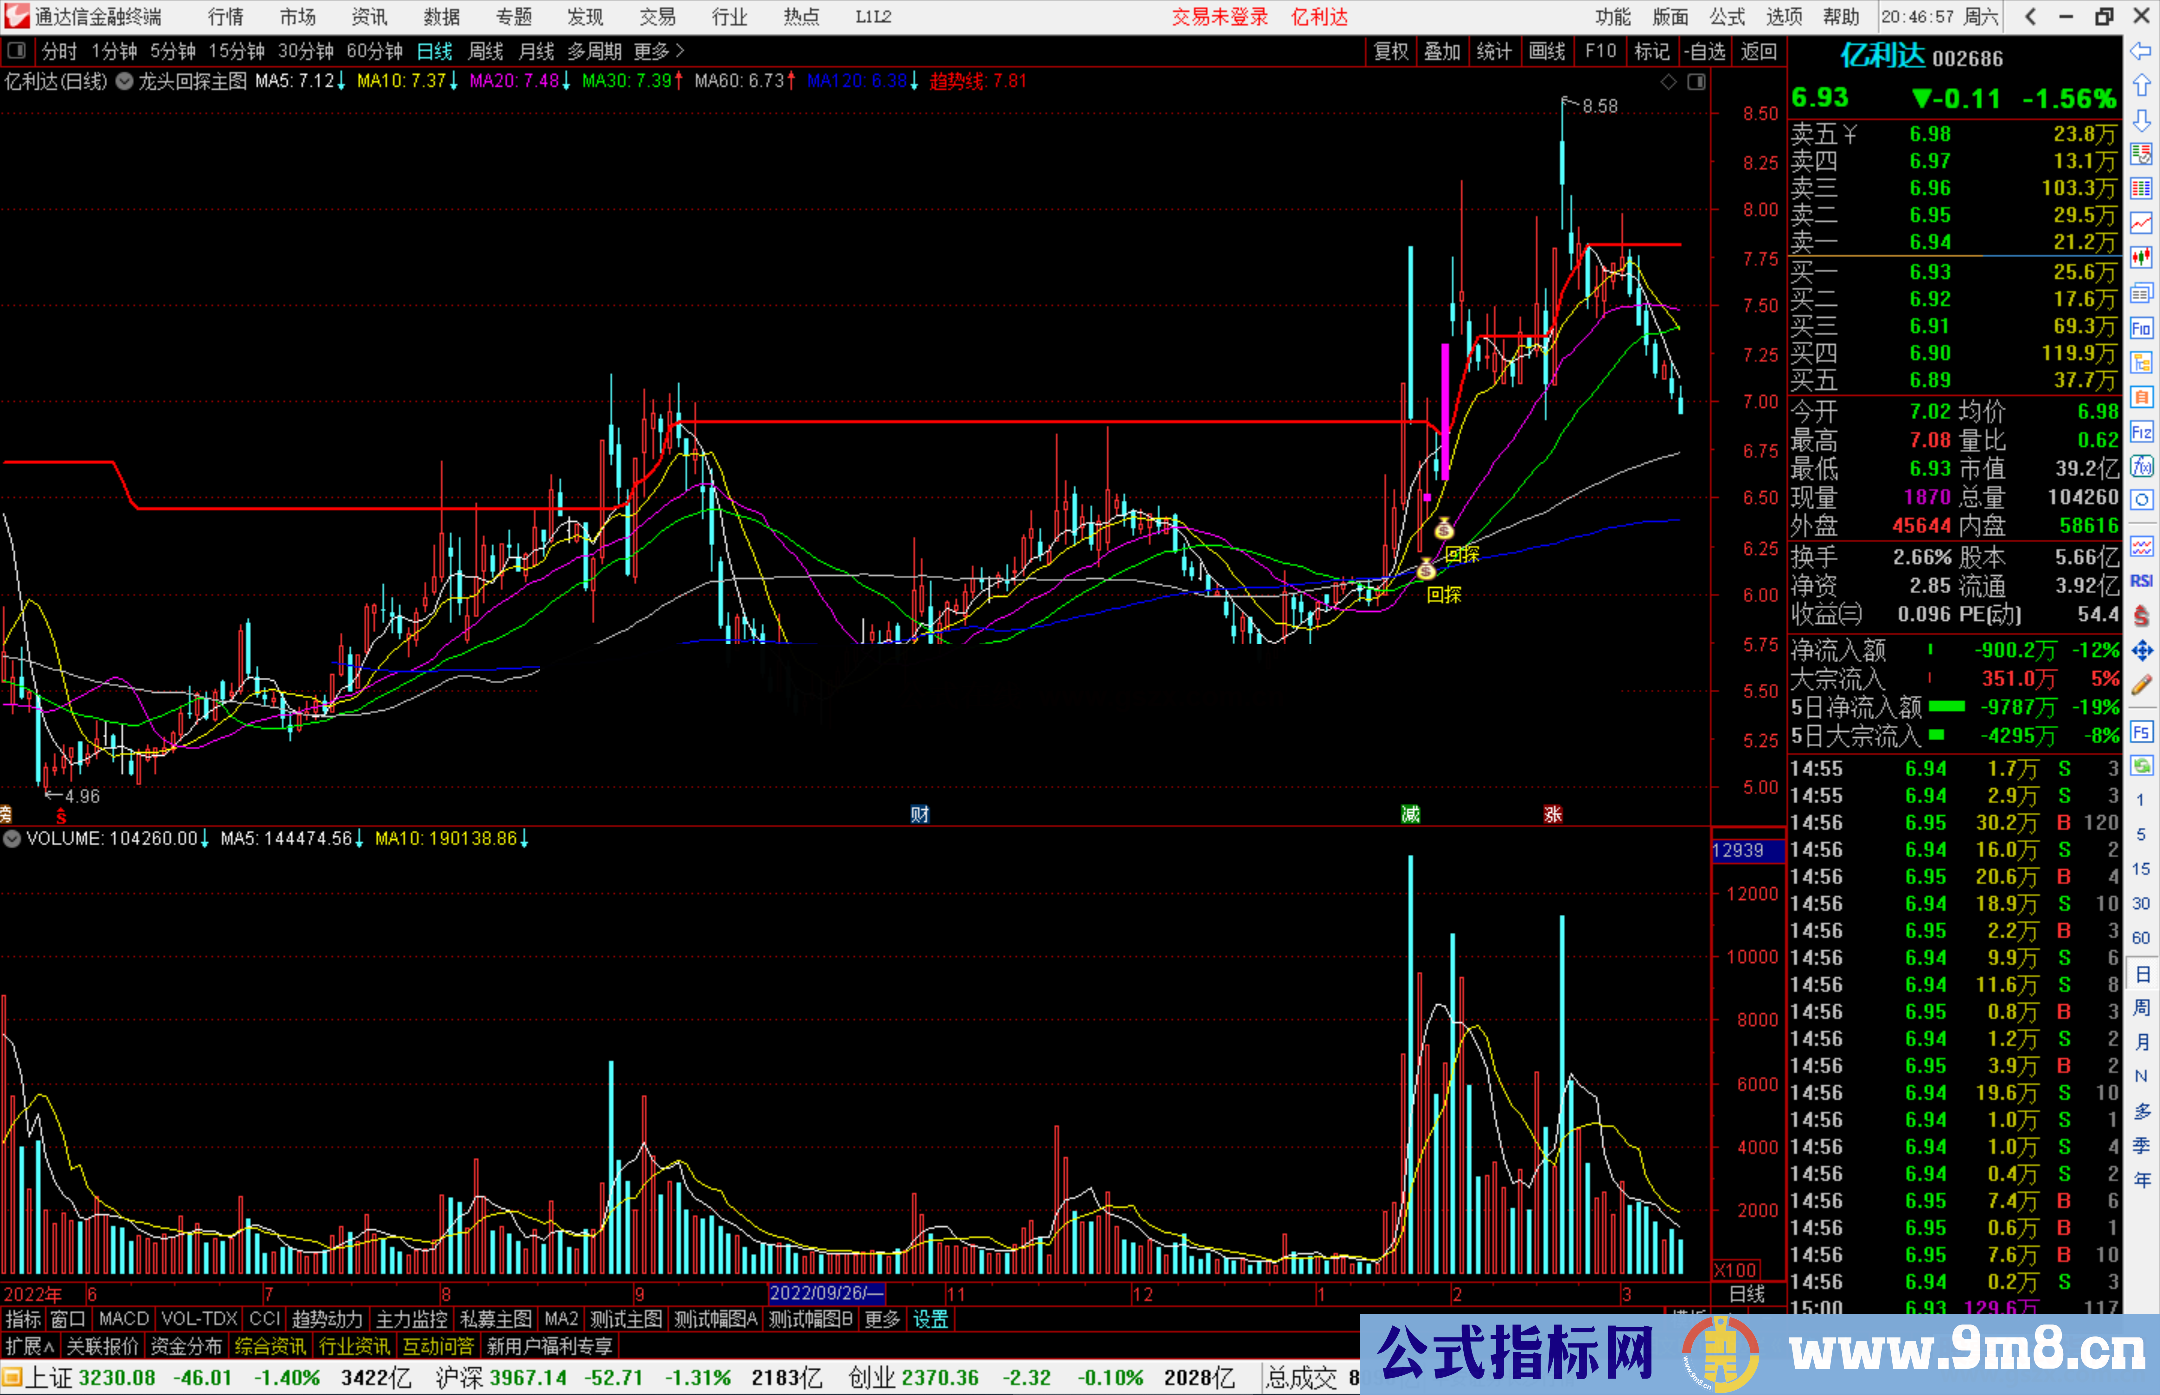Open the RSI indicator icon in sidebar
The width and height of the screenshot is (2160, 1395).
[2141, 581]
